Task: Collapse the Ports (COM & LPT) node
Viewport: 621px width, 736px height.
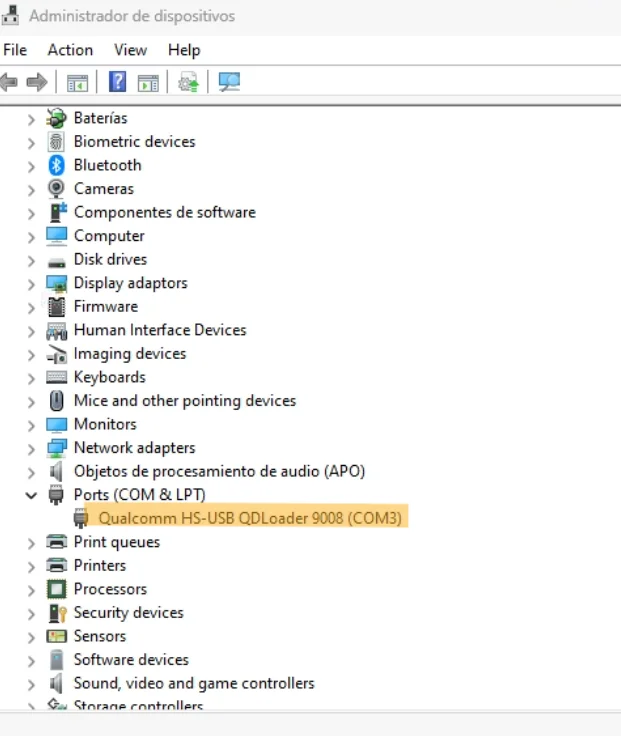Action: point(31,495)
